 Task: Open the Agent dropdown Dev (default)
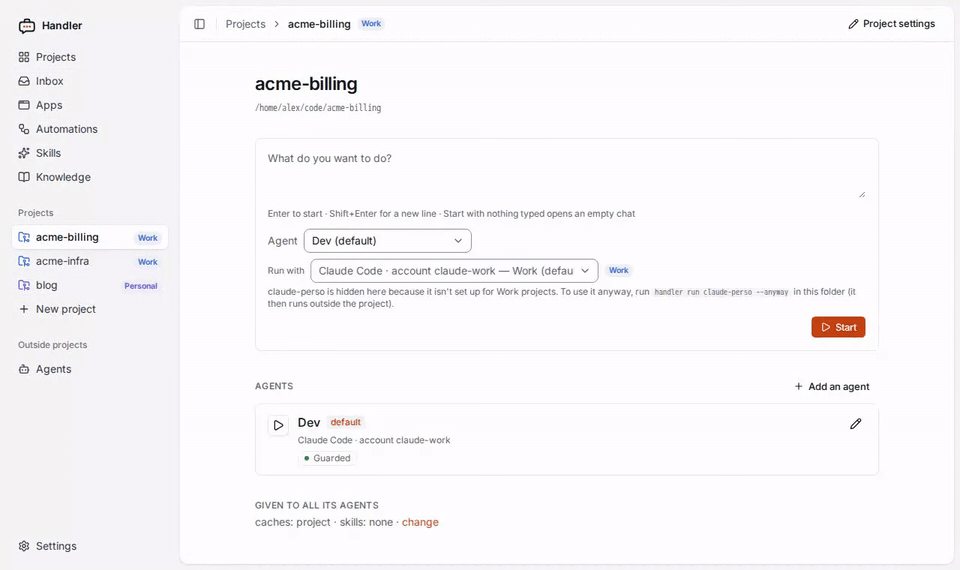click(388, 241)
